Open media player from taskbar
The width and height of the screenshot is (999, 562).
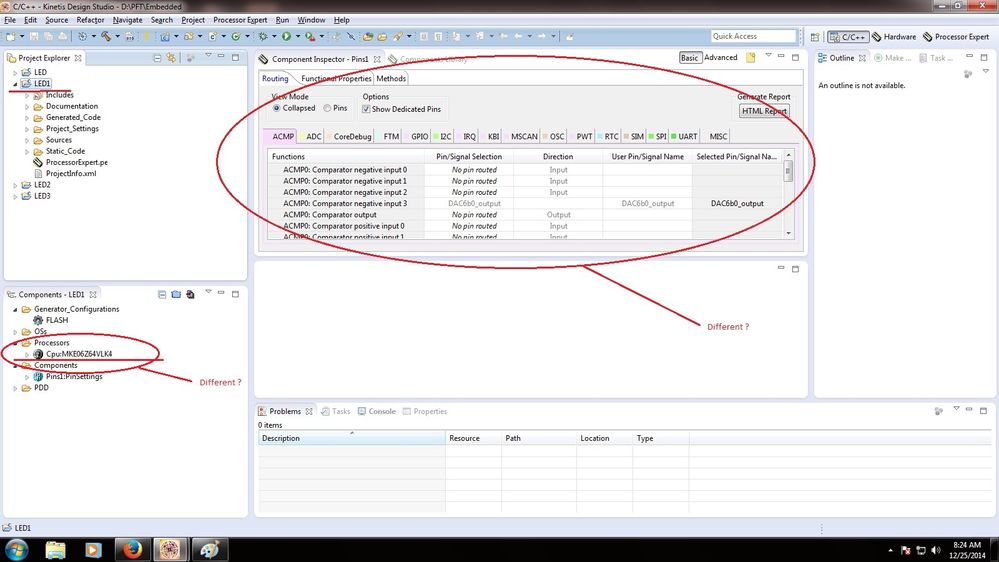coord(94,549)
